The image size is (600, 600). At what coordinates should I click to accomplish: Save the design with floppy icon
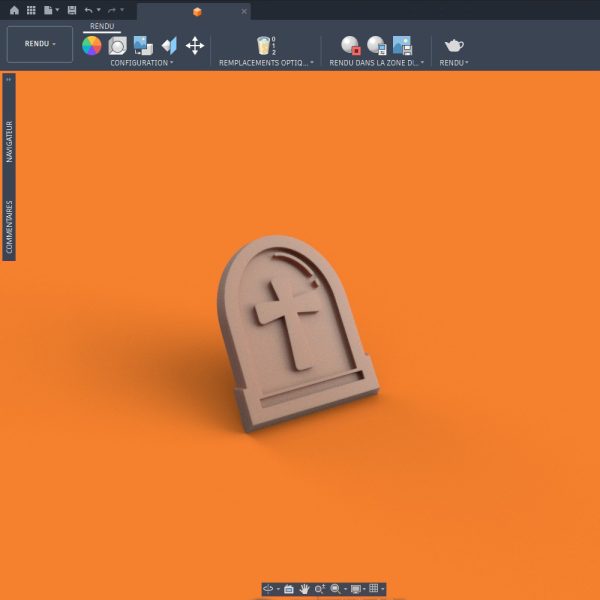click(72, 10)
